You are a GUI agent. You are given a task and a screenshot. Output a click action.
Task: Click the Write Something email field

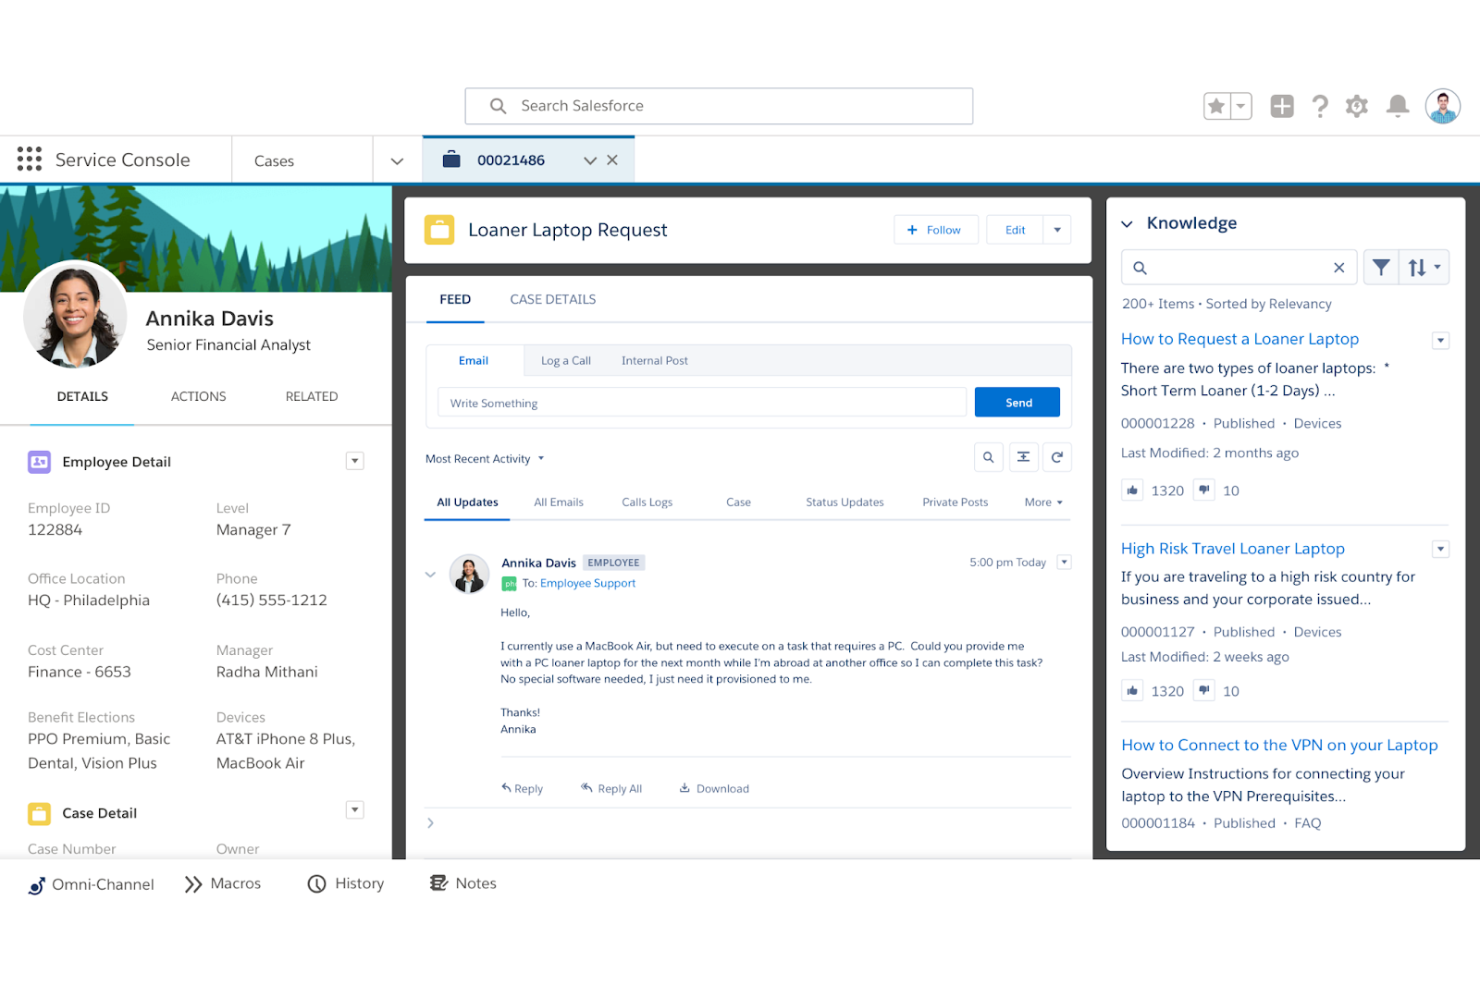click(x=700, y=402)
